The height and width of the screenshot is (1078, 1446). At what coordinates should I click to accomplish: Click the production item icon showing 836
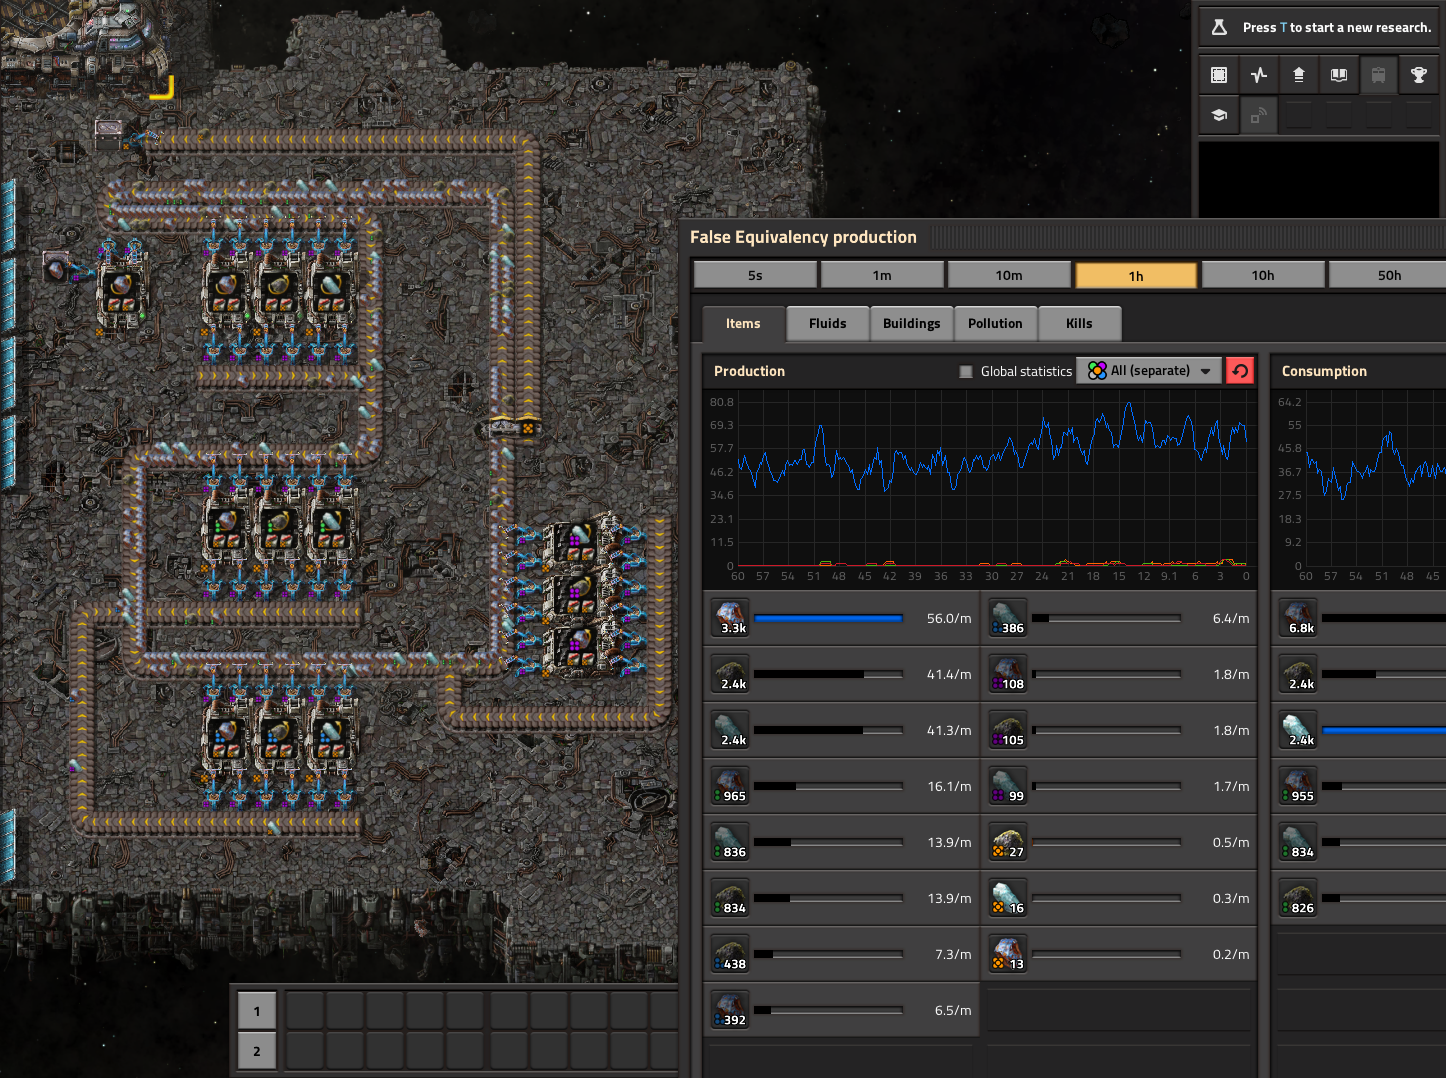point(730,842)
